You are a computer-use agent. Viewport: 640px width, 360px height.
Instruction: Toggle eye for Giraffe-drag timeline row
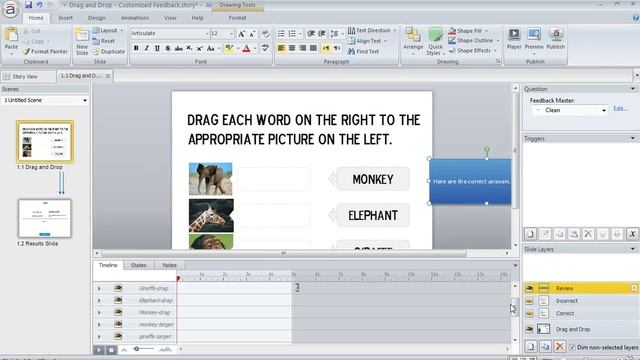pos(118,288)
